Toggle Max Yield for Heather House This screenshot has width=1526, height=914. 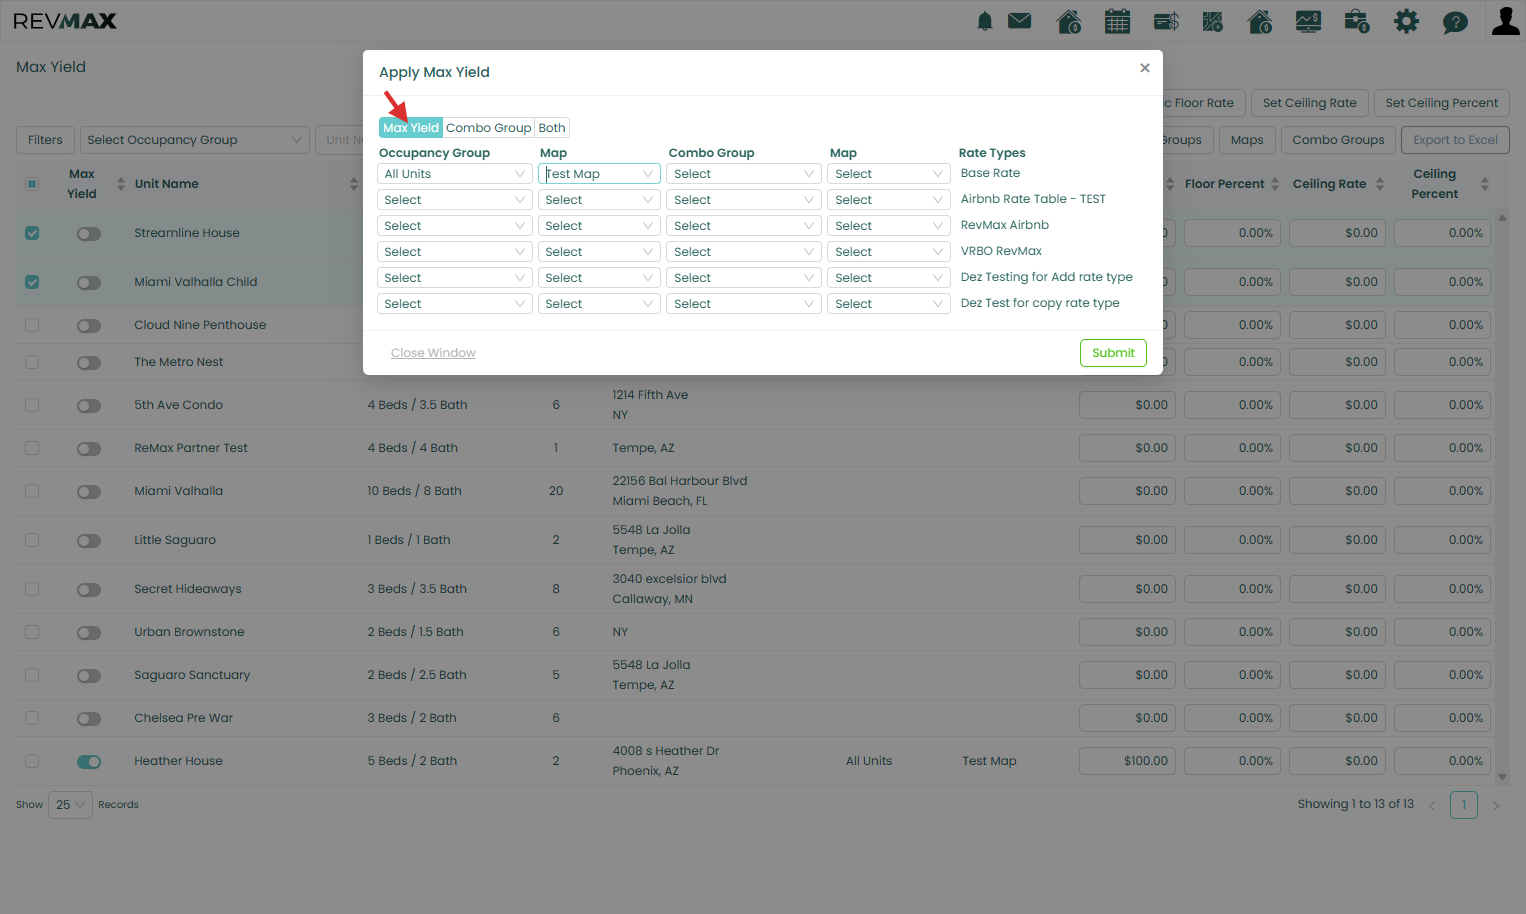[89, 762]
